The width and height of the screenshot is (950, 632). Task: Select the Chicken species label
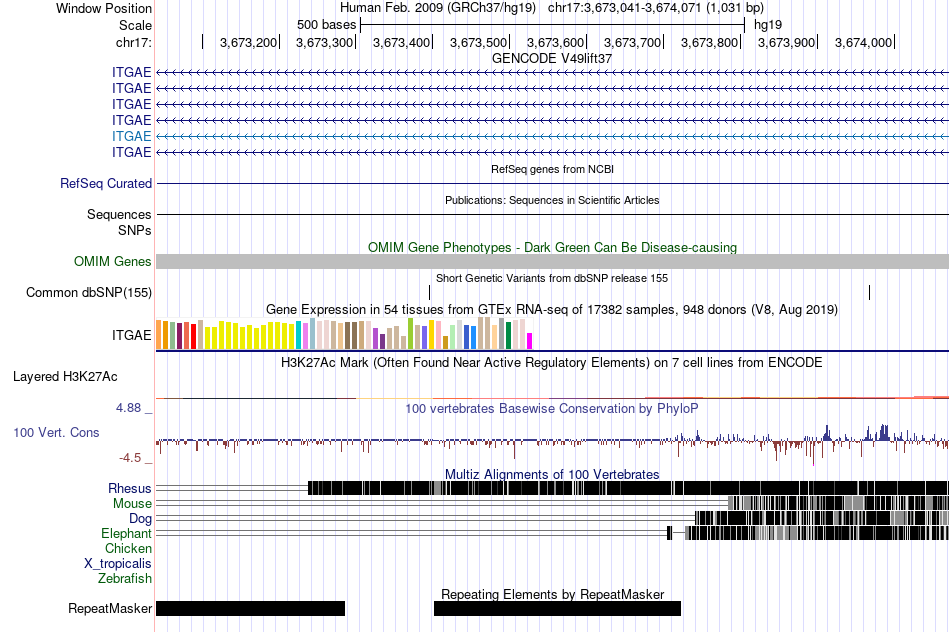128,549
